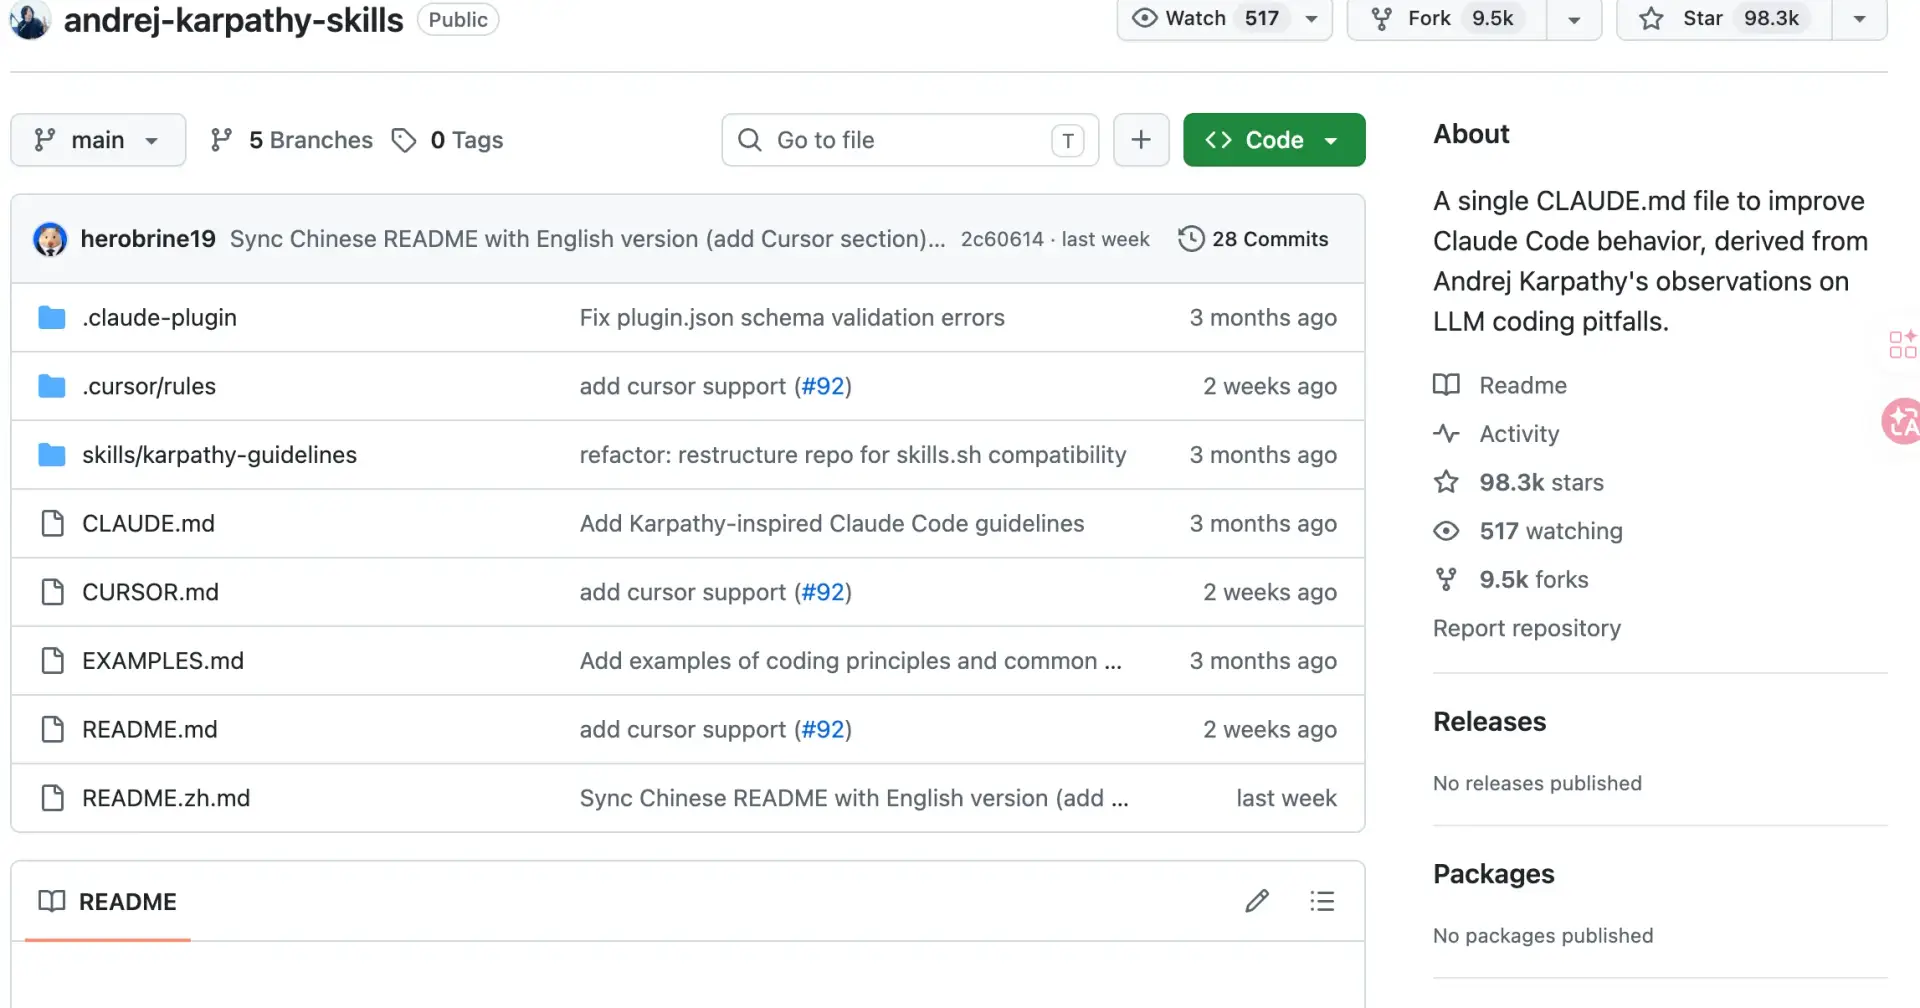This screenshot has width=1920, height=1008.
Task: Open the add file plus button
Action: [1141, 140]
